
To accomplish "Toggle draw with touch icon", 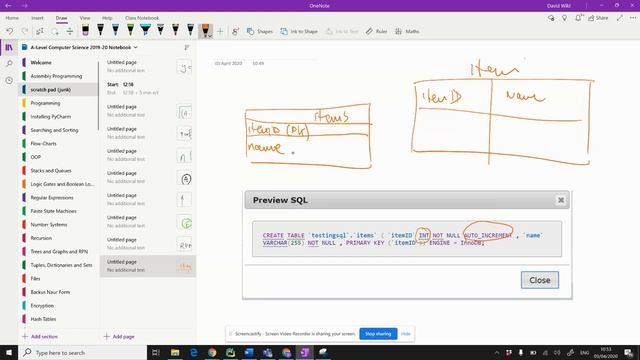I will pos(236,31).
